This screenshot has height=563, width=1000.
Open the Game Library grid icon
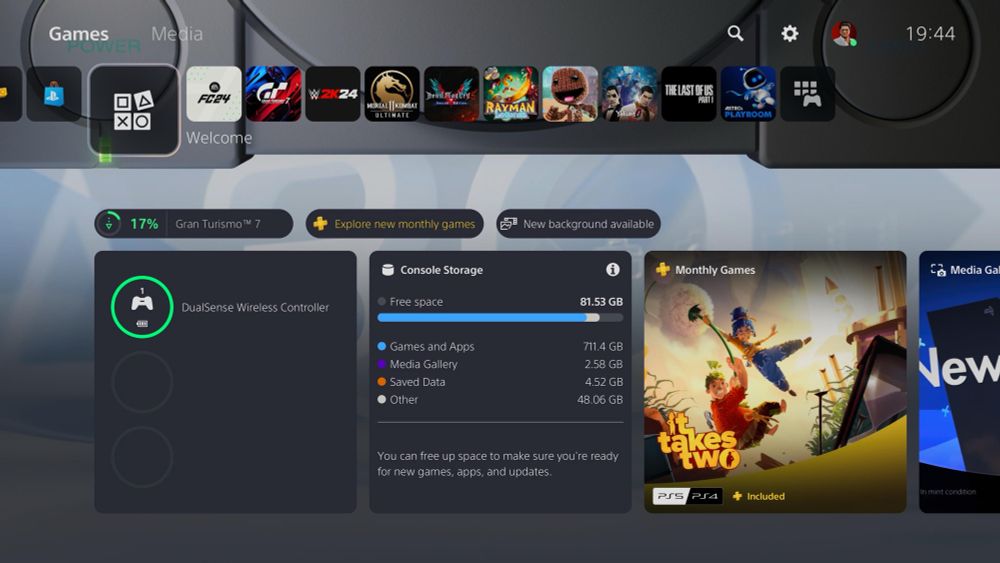[x=807, y=94]
